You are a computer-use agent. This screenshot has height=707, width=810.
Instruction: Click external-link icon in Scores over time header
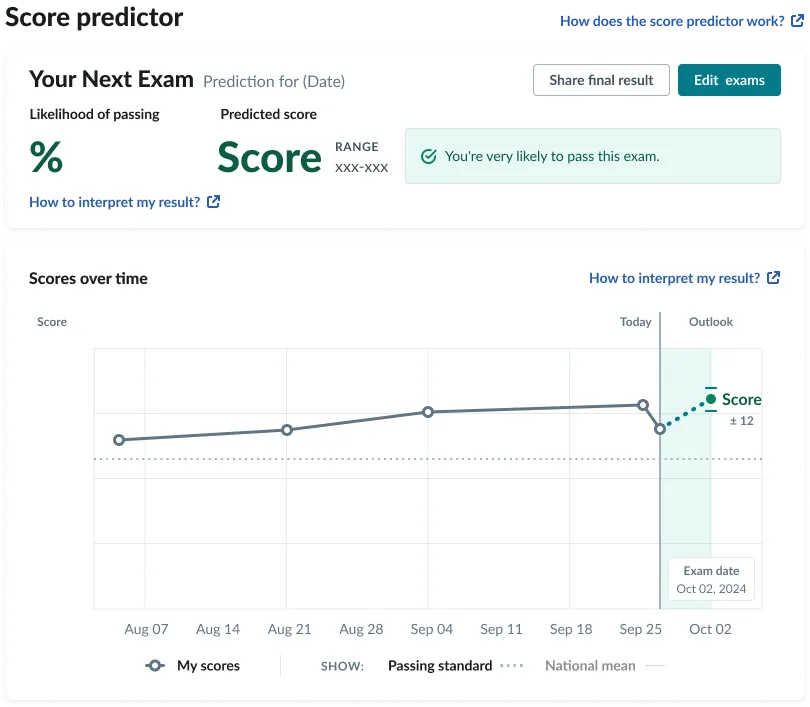[773, 277]
